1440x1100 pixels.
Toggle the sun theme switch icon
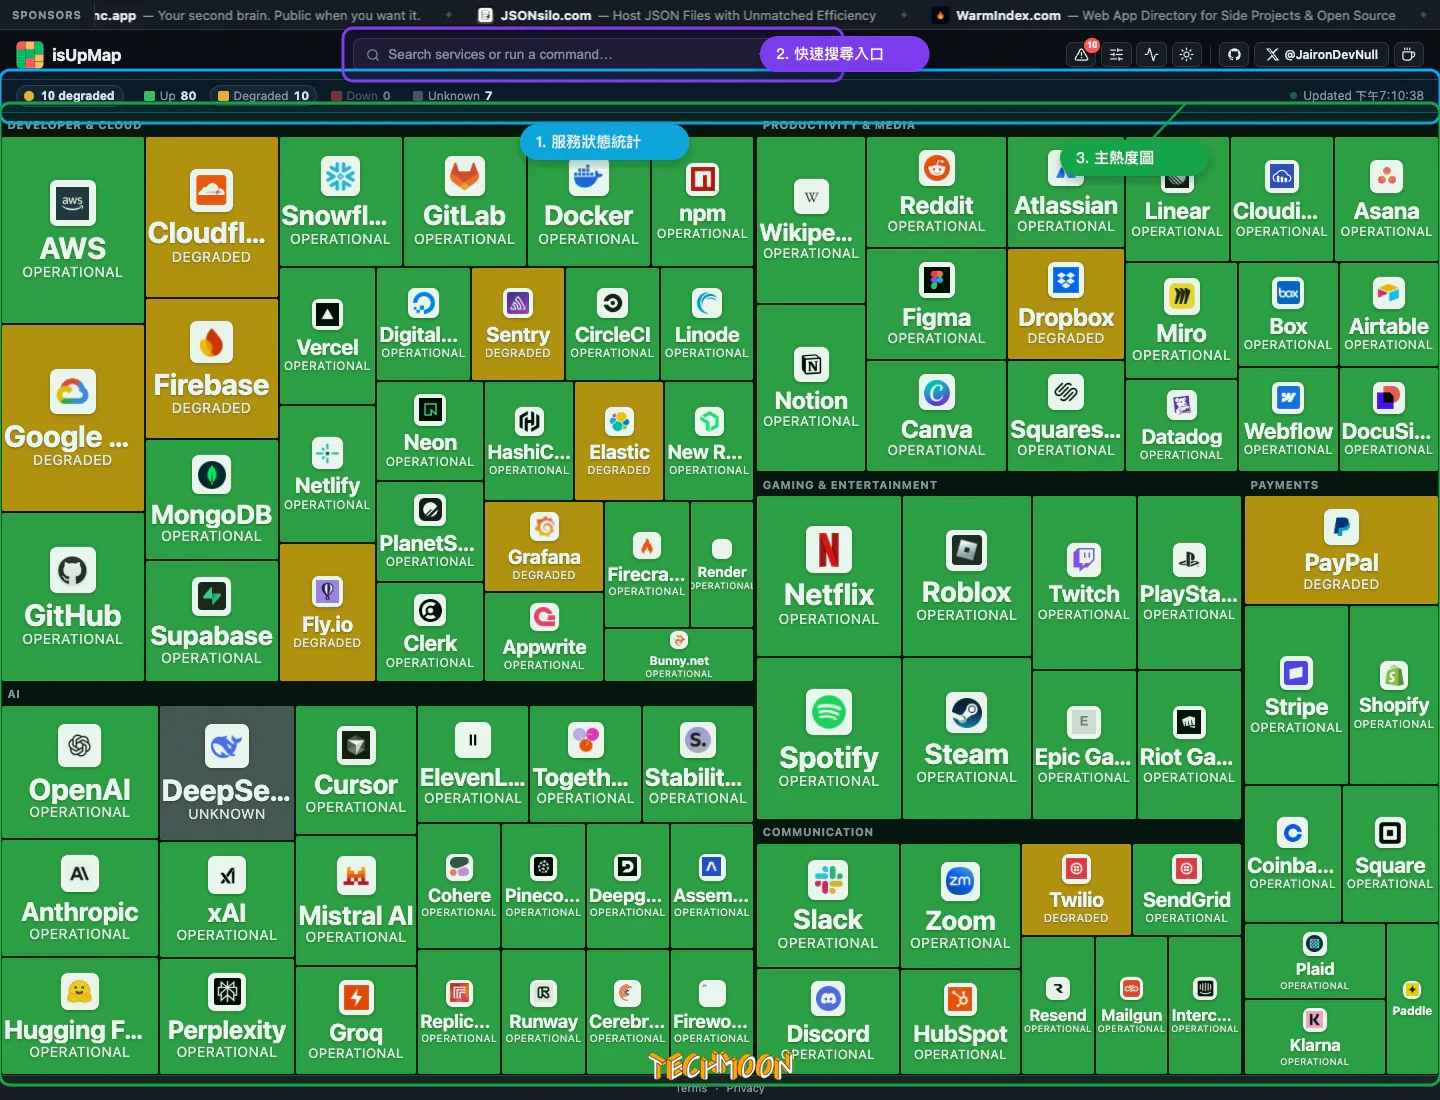pos(1186,54)
